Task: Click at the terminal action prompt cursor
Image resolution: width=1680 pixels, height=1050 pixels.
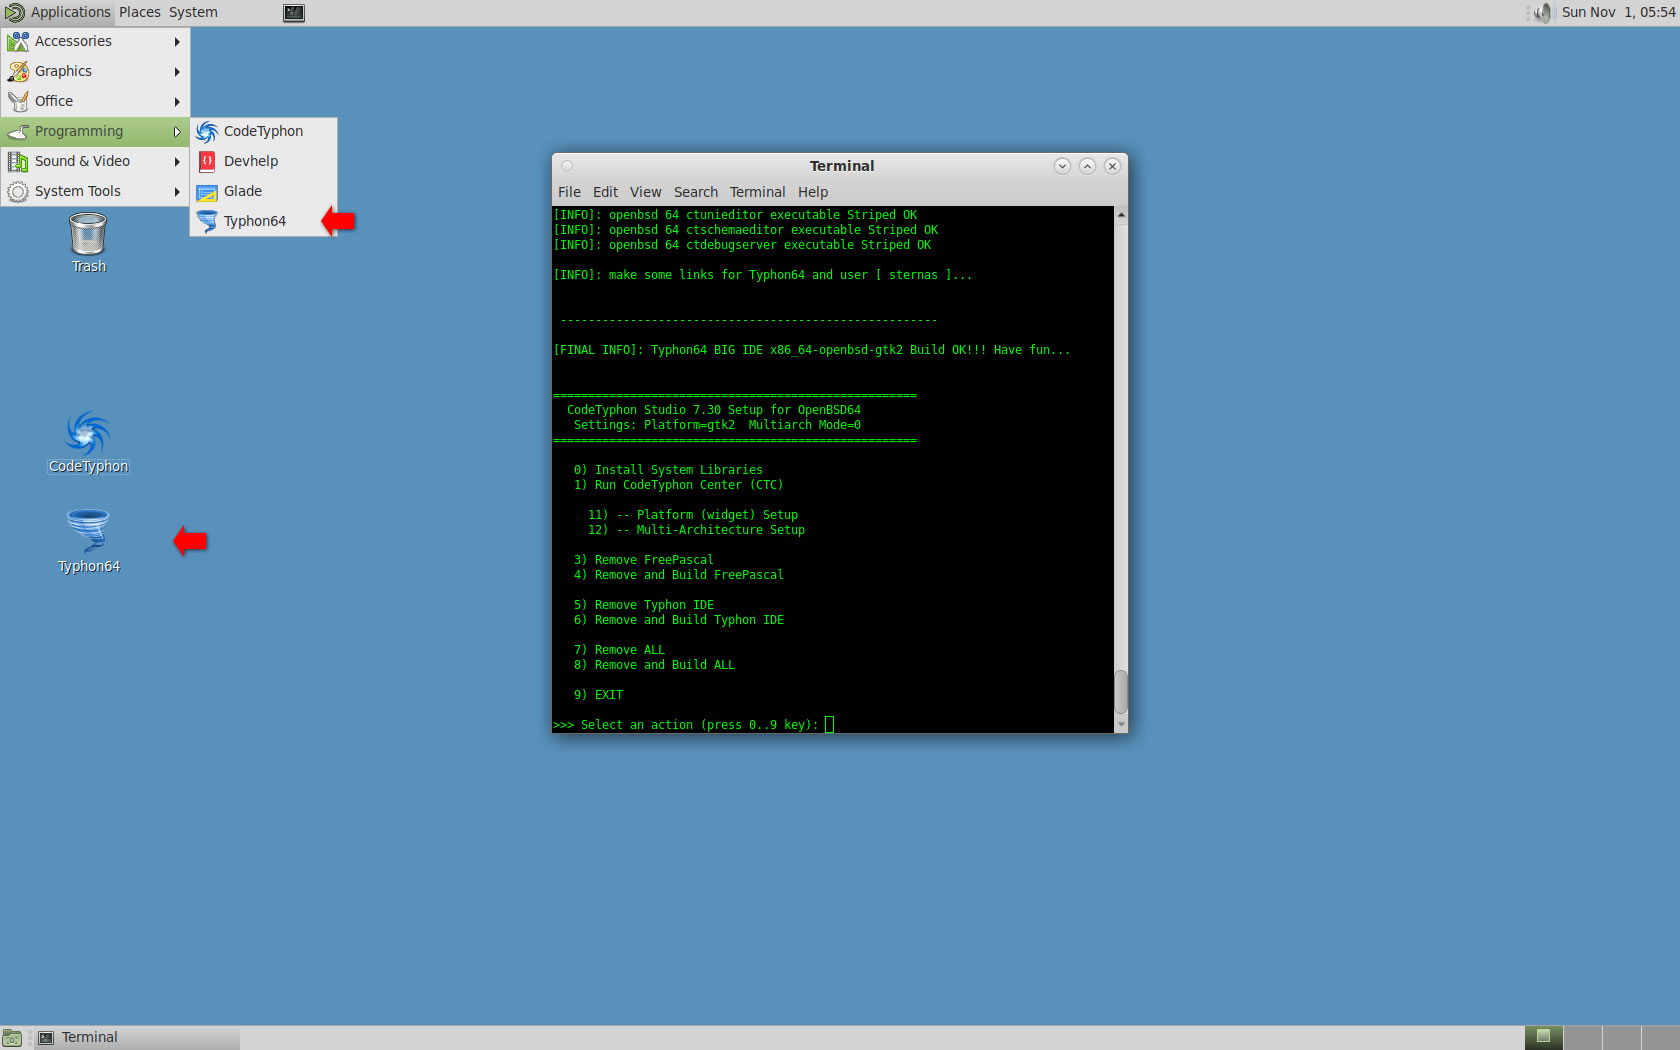Action: 829,725
